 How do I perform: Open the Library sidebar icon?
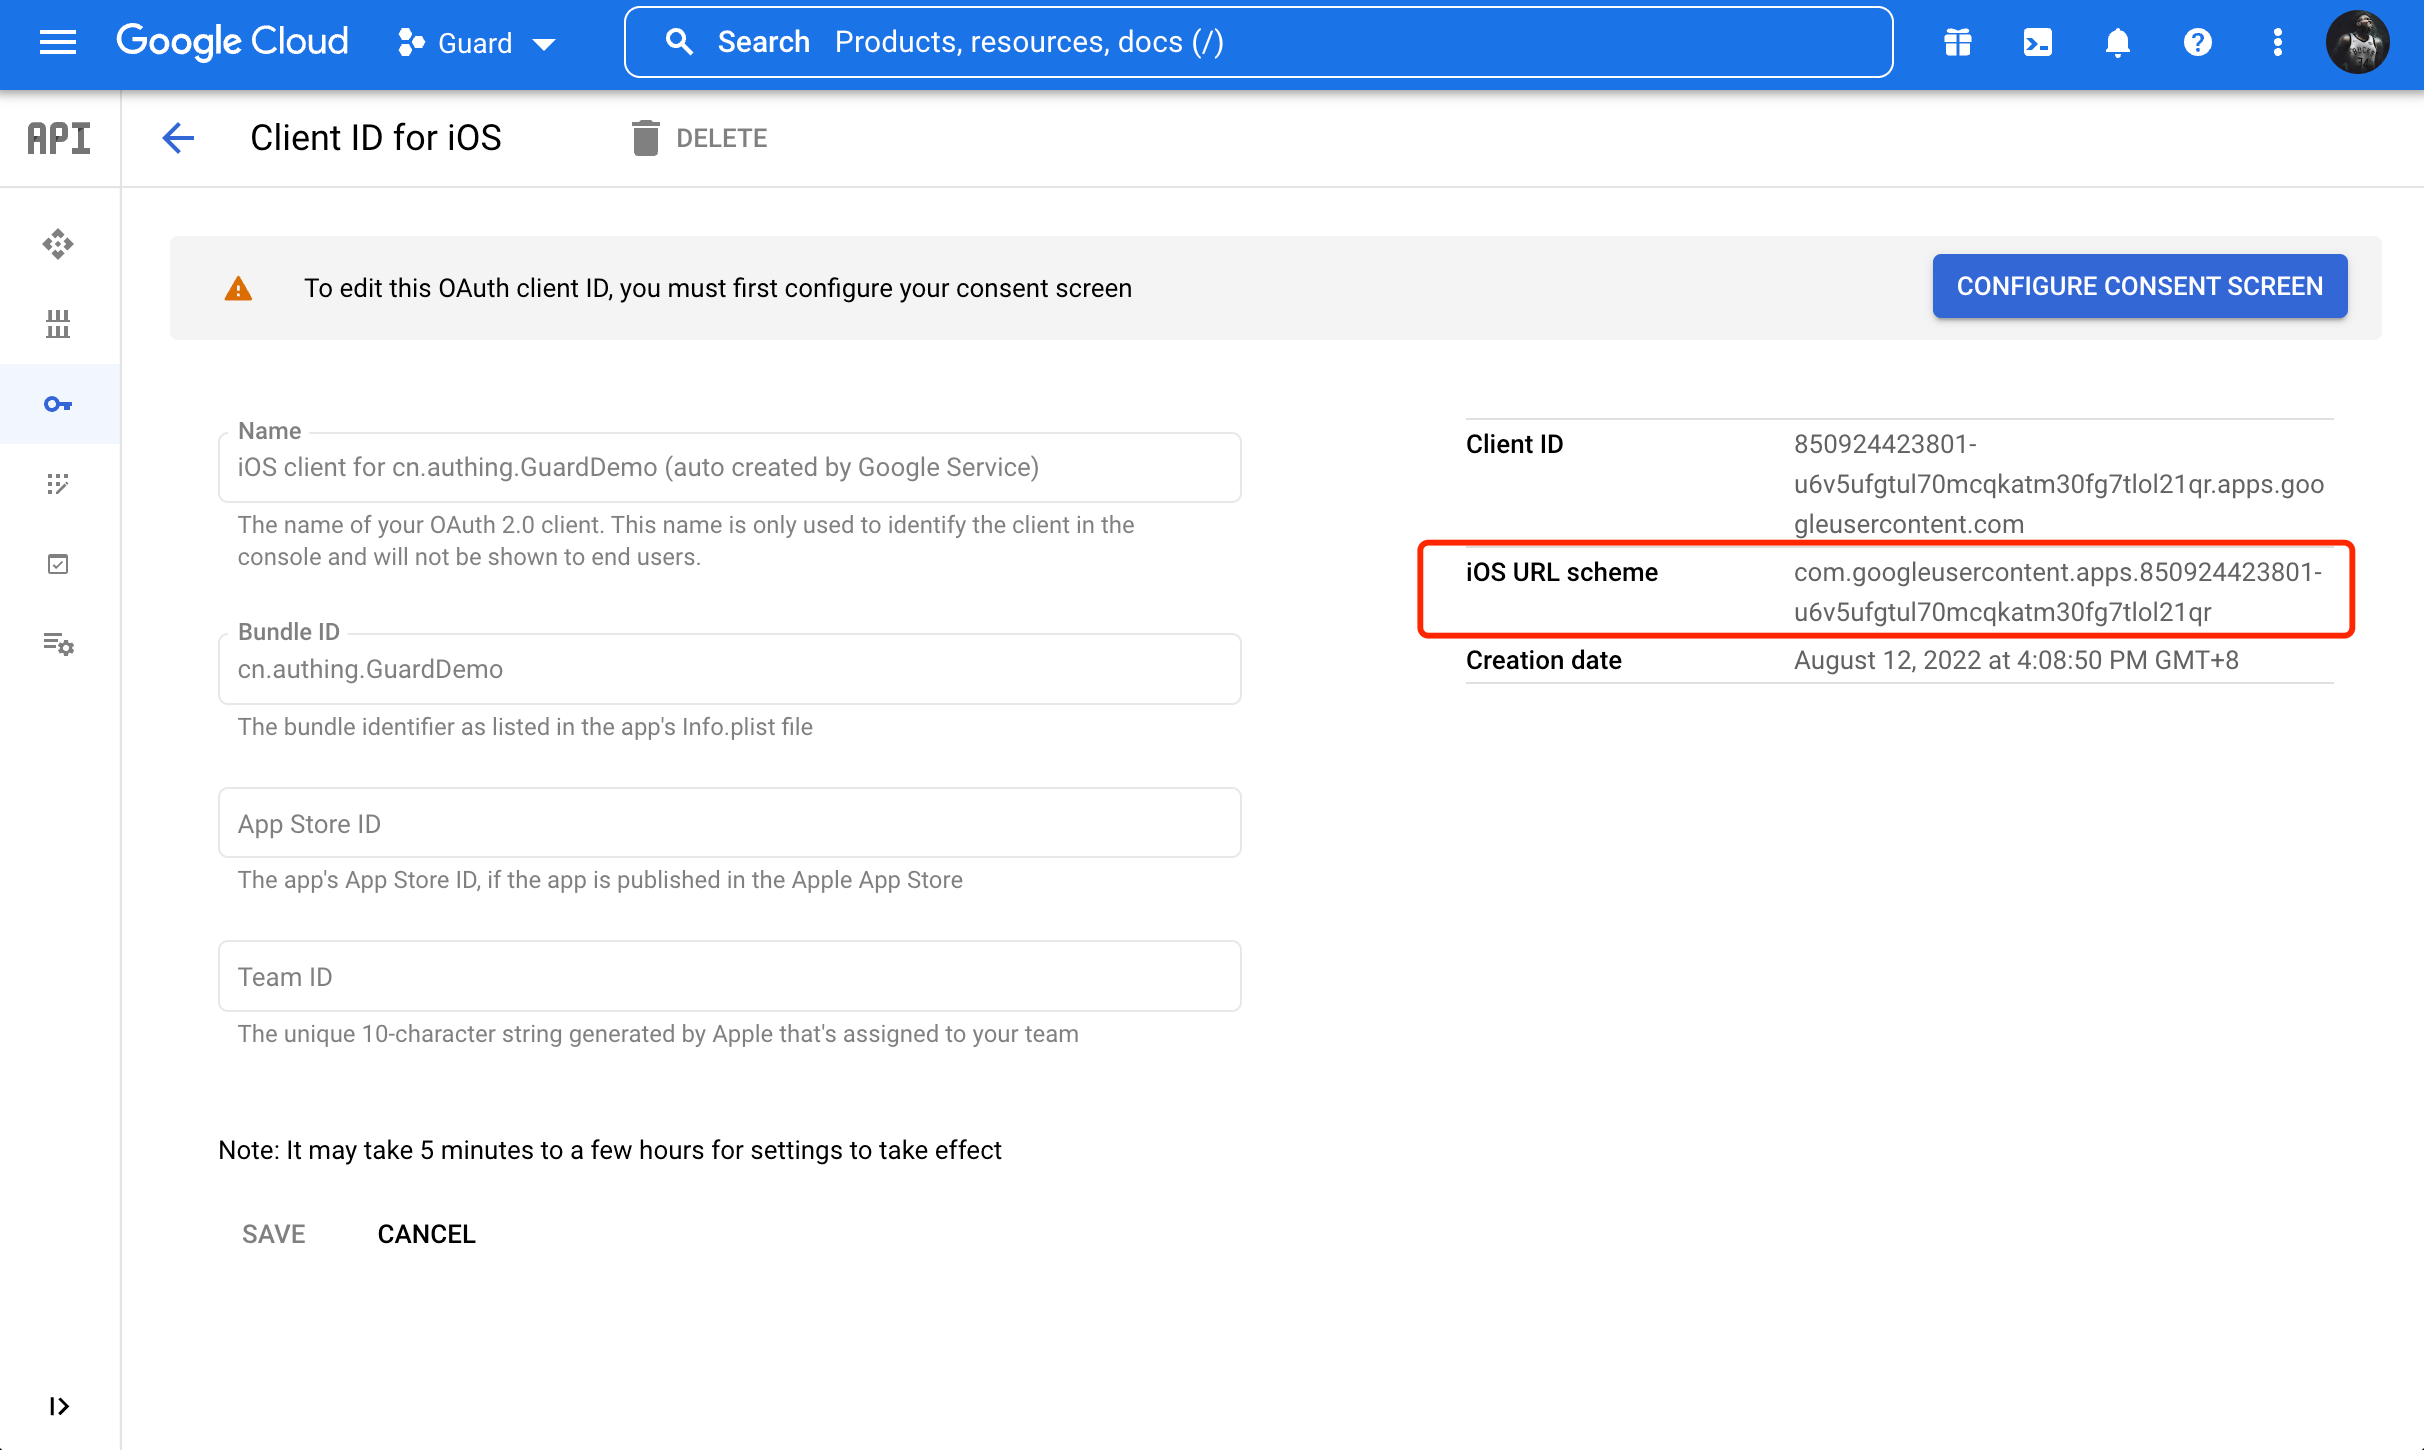pyautogui.click(x=58, y=324)
